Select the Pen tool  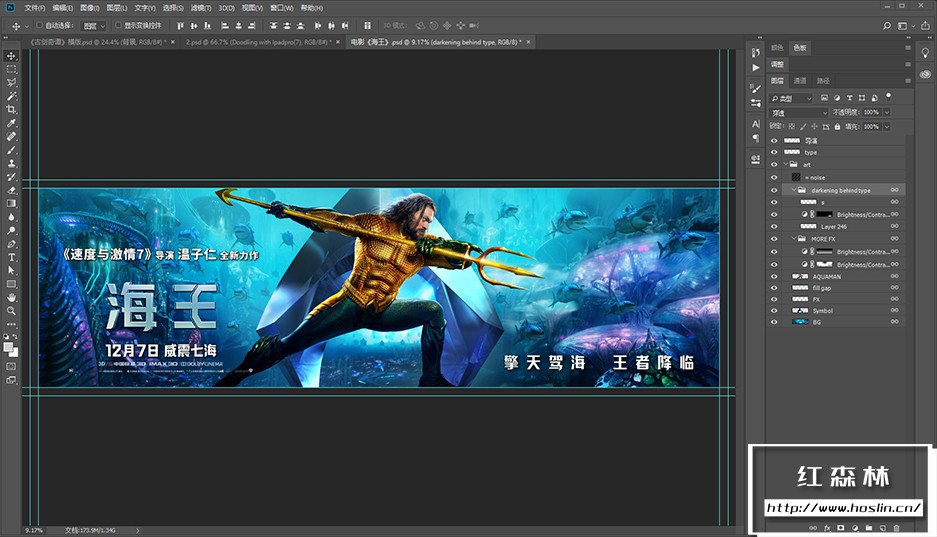pos(11,244)
